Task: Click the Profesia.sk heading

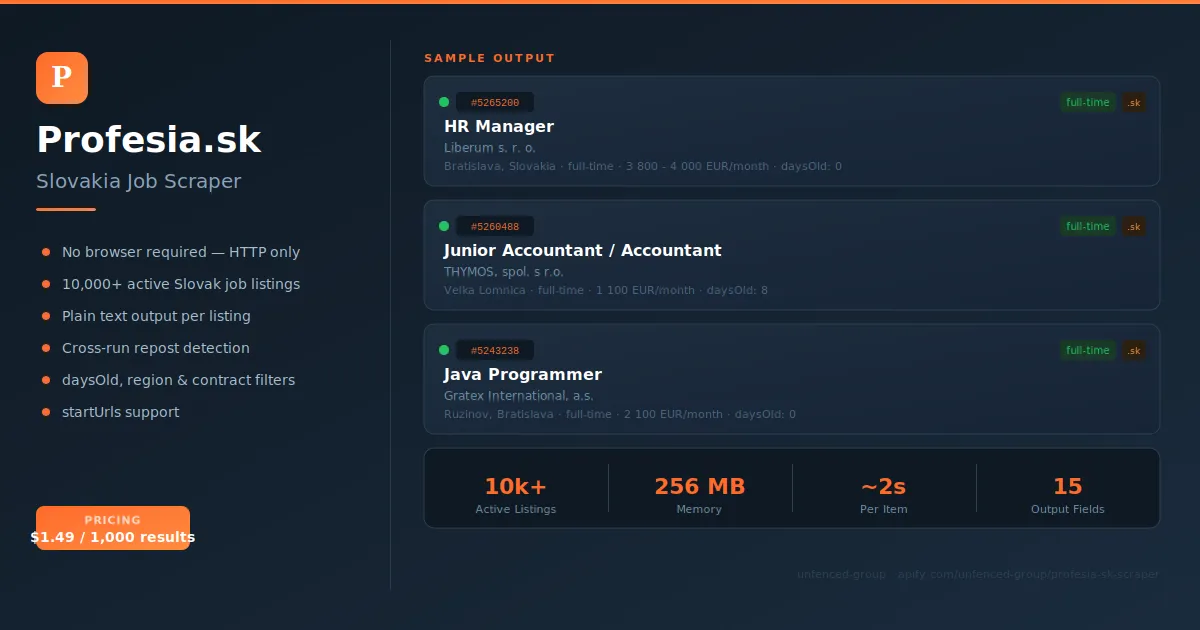Action: [x=149, y=139]
